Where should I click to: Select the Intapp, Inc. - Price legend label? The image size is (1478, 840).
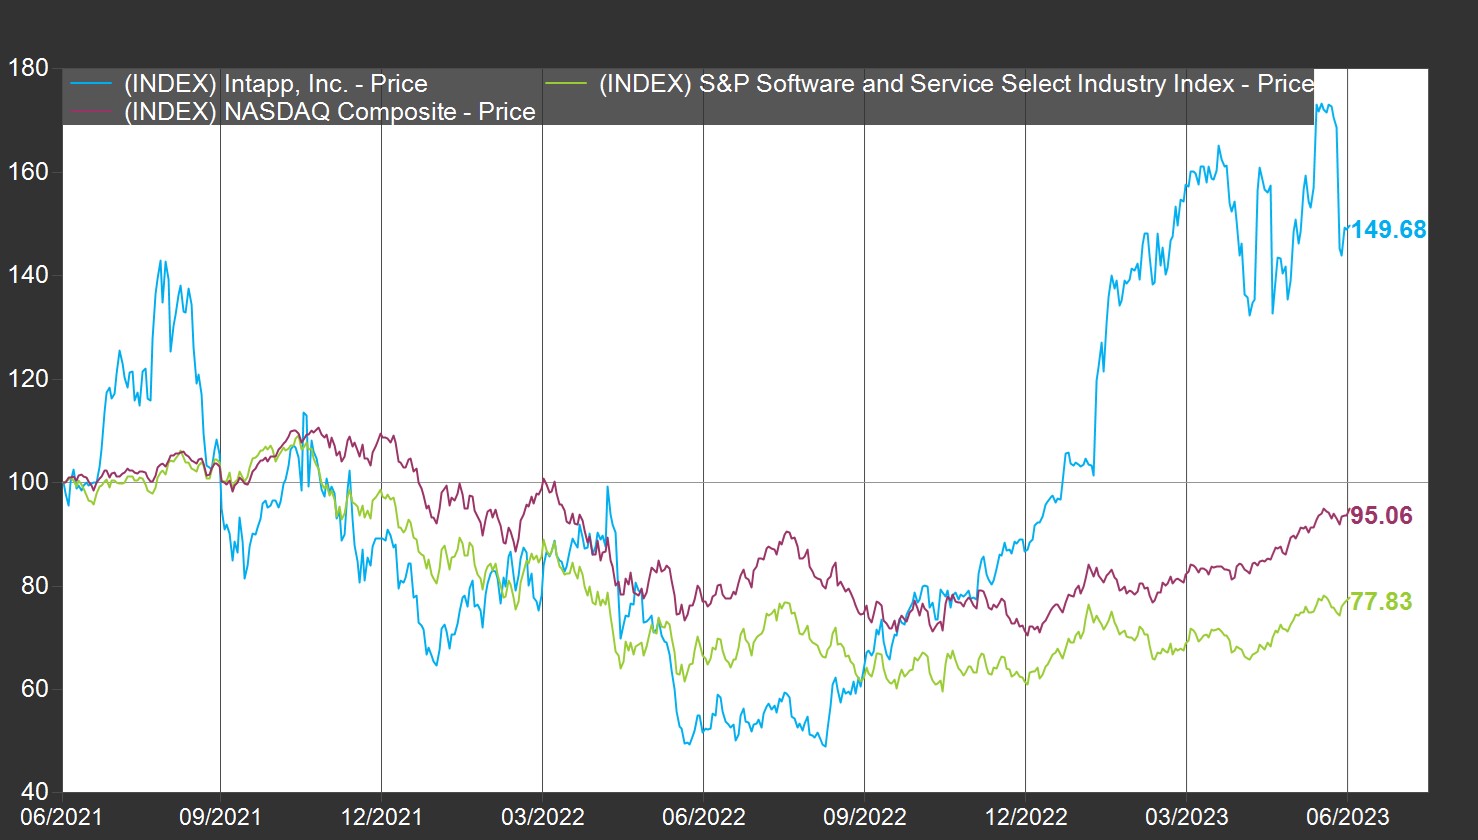[275, 84]
